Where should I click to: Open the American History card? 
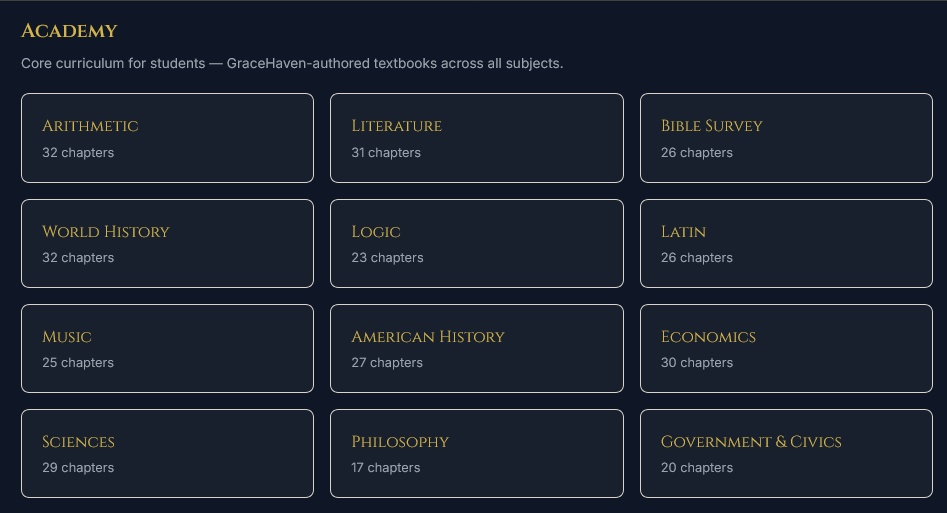point(477,349)
